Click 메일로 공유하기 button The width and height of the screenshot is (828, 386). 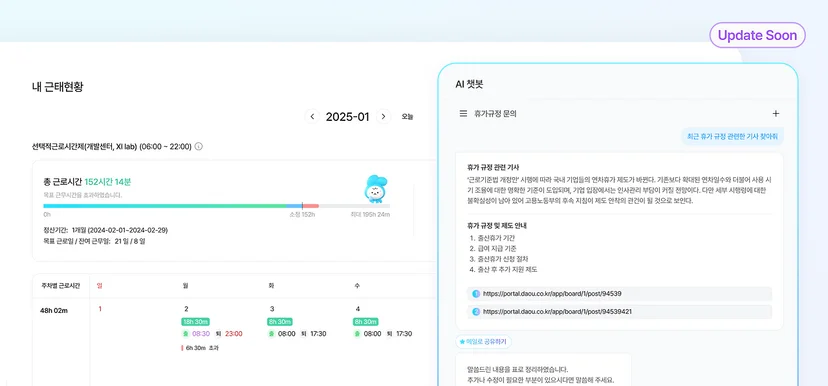pyautogui.click(x=483, y=342)
